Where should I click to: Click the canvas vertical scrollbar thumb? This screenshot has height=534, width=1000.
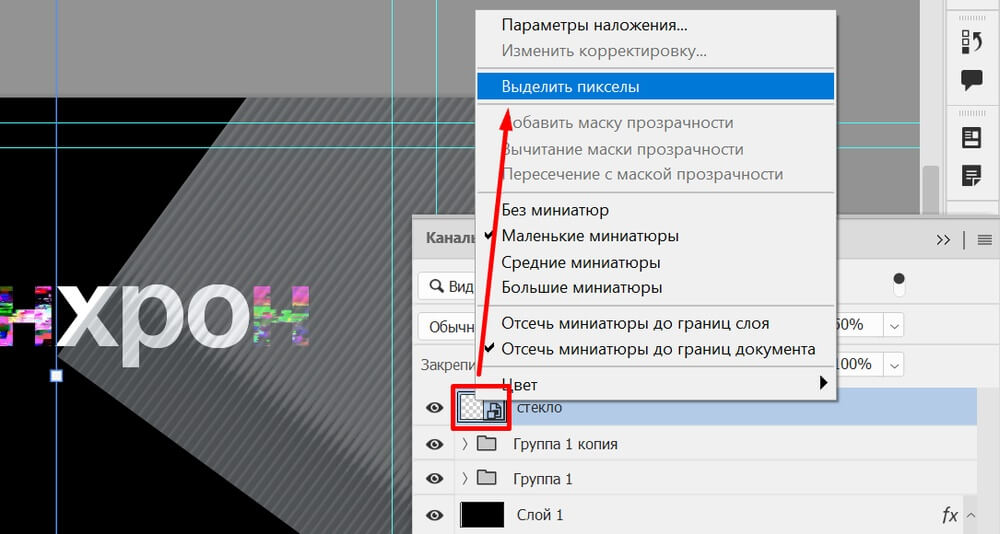tap(930, 189)
